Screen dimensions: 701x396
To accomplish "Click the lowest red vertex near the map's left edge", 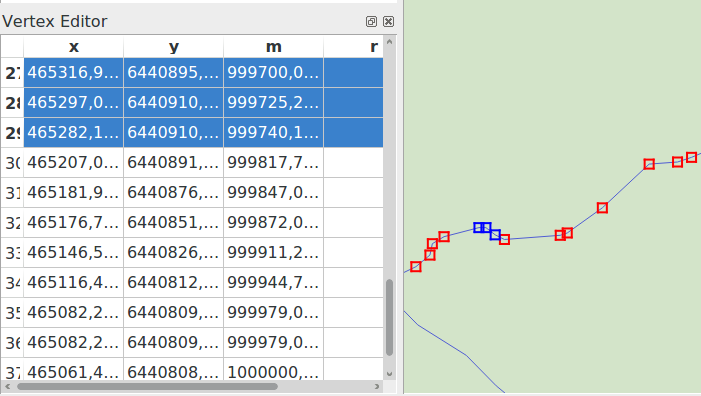I will 416,267.
